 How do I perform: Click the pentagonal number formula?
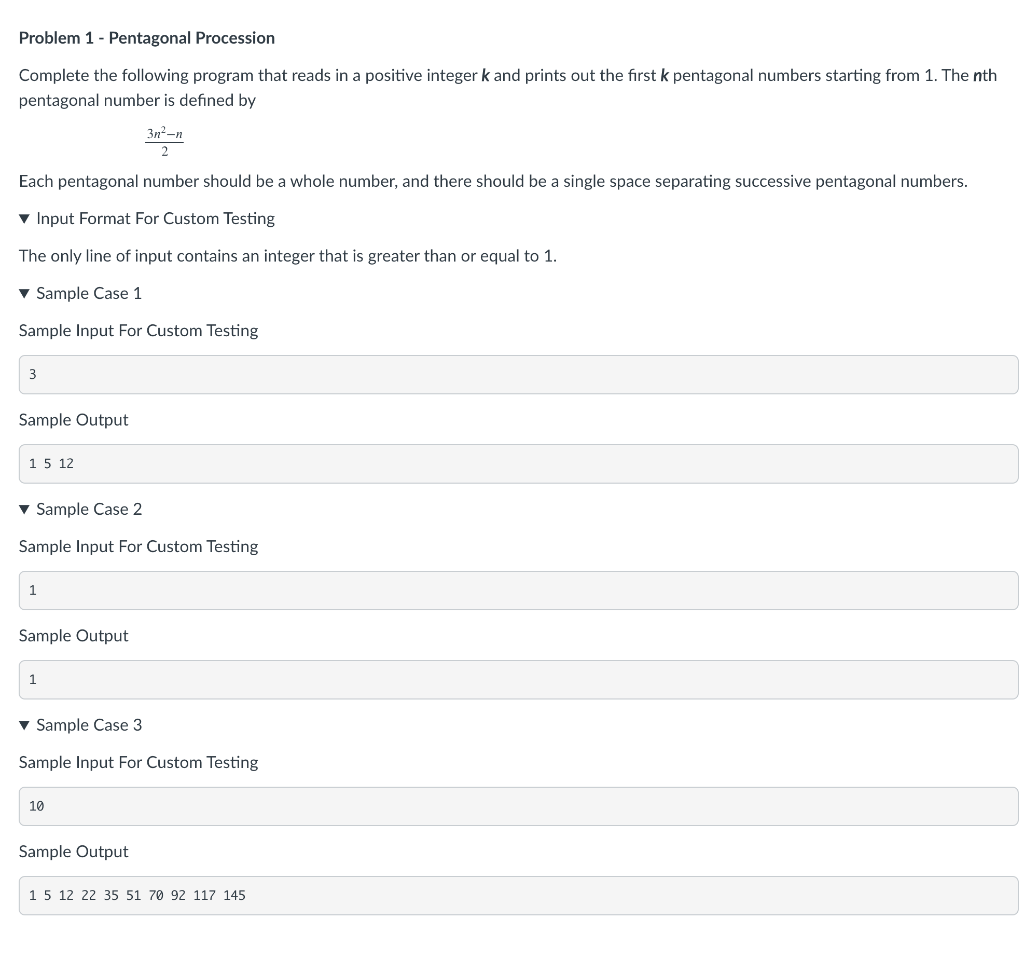pos(163,142)
